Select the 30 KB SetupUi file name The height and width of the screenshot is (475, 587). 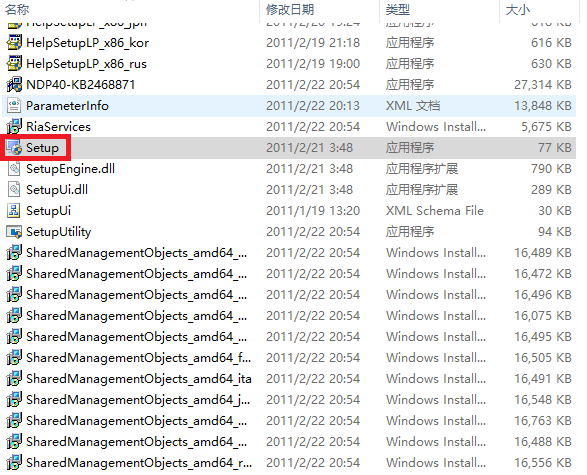click(x=48, y=211)
